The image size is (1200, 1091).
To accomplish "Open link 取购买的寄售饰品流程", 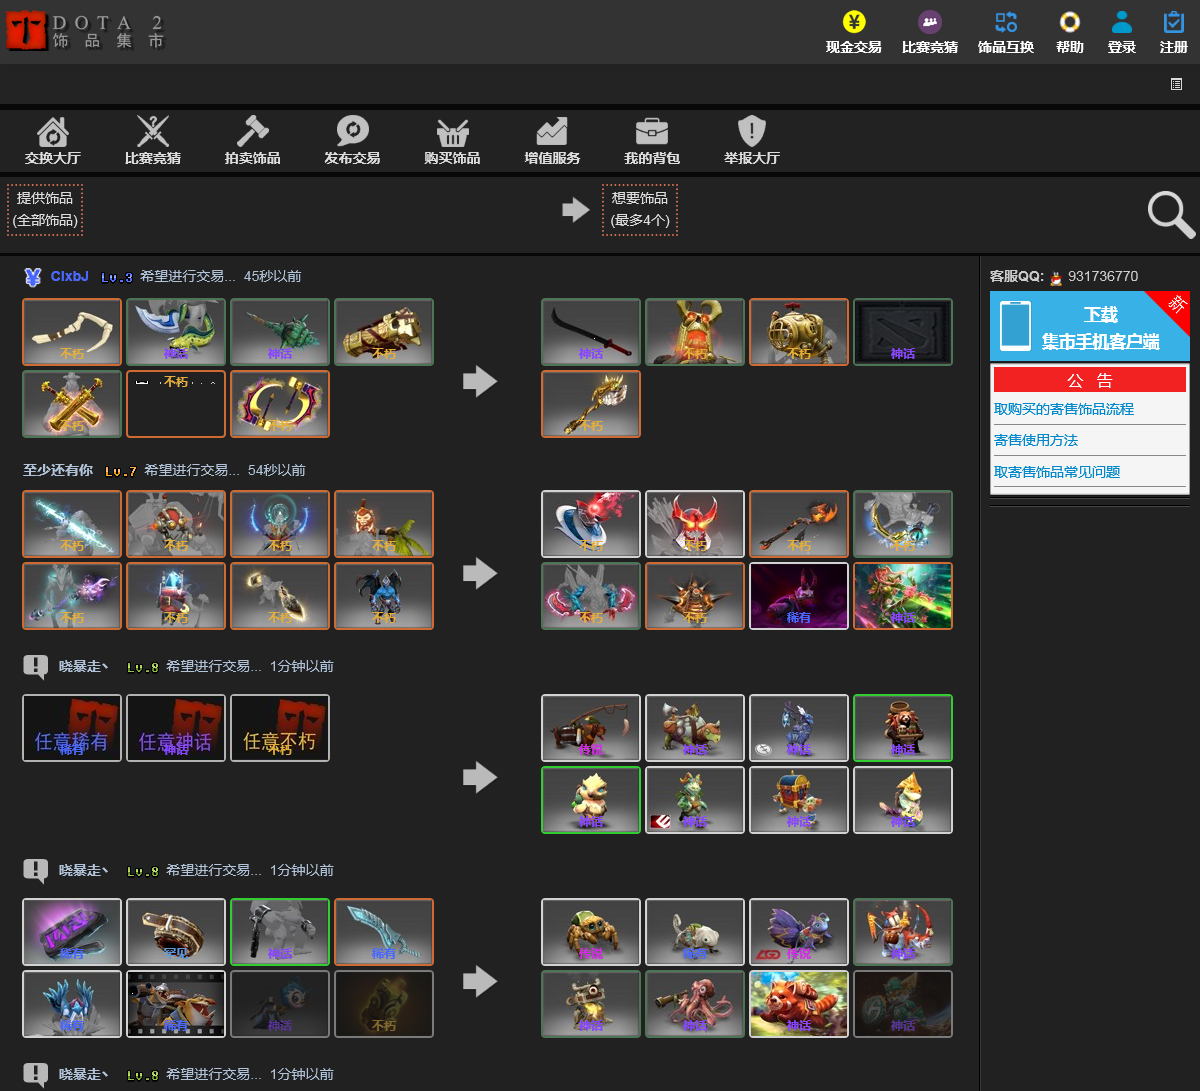I will pyautogui.click(x=1063, y=409).
